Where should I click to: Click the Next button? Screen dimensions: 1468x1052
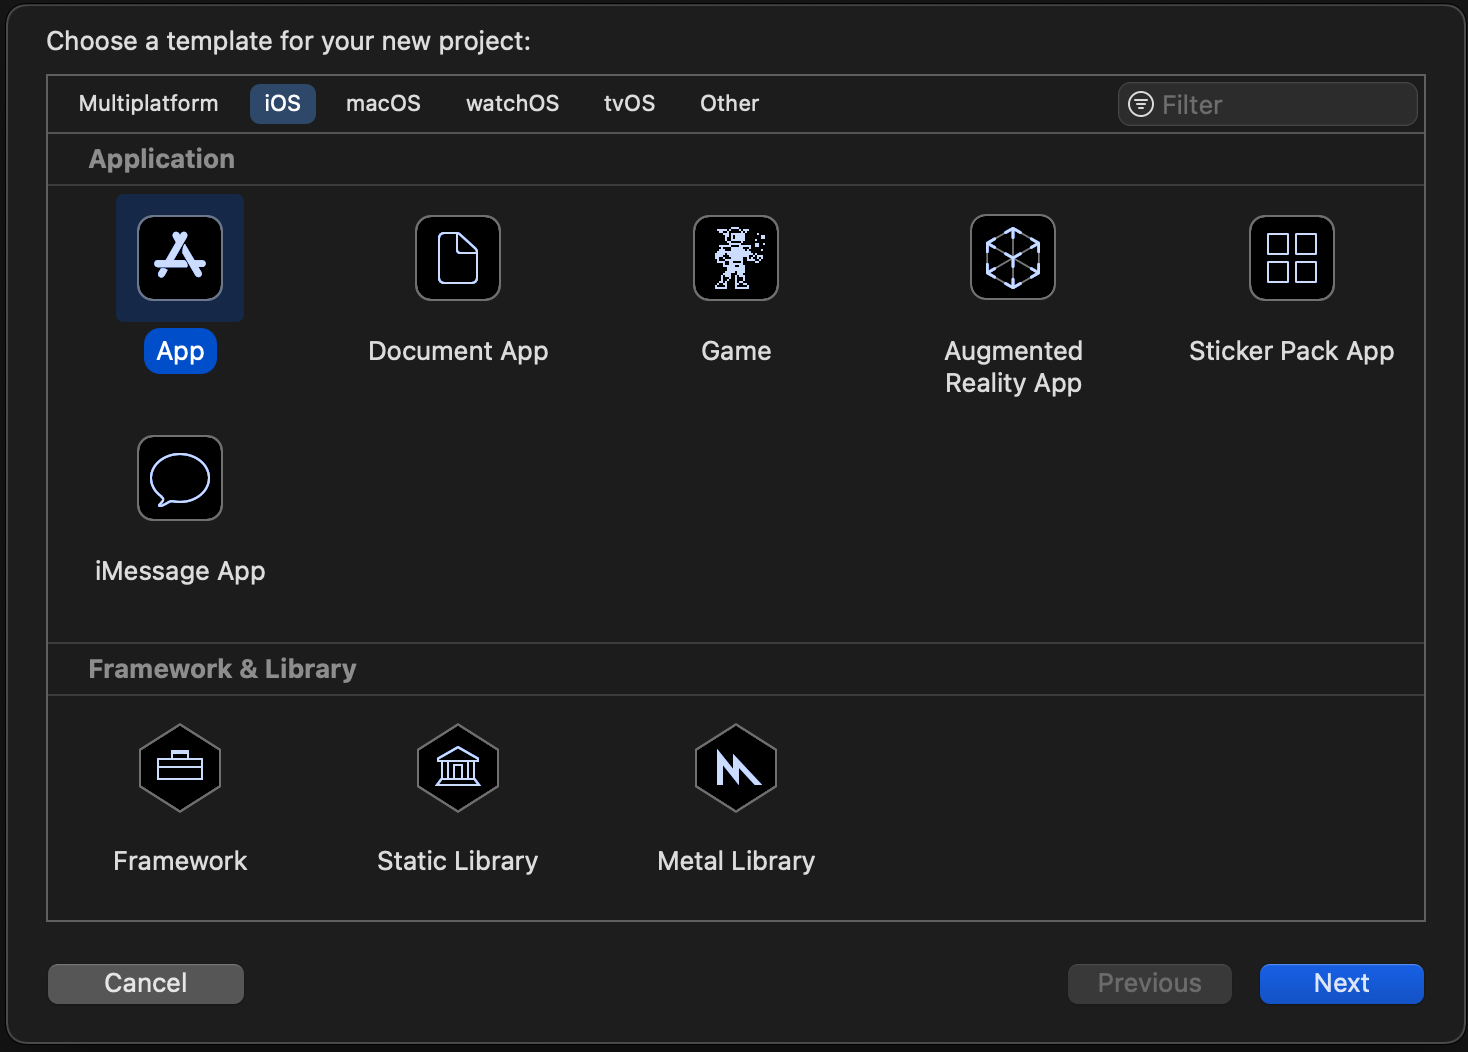[x=1341, y=983]
